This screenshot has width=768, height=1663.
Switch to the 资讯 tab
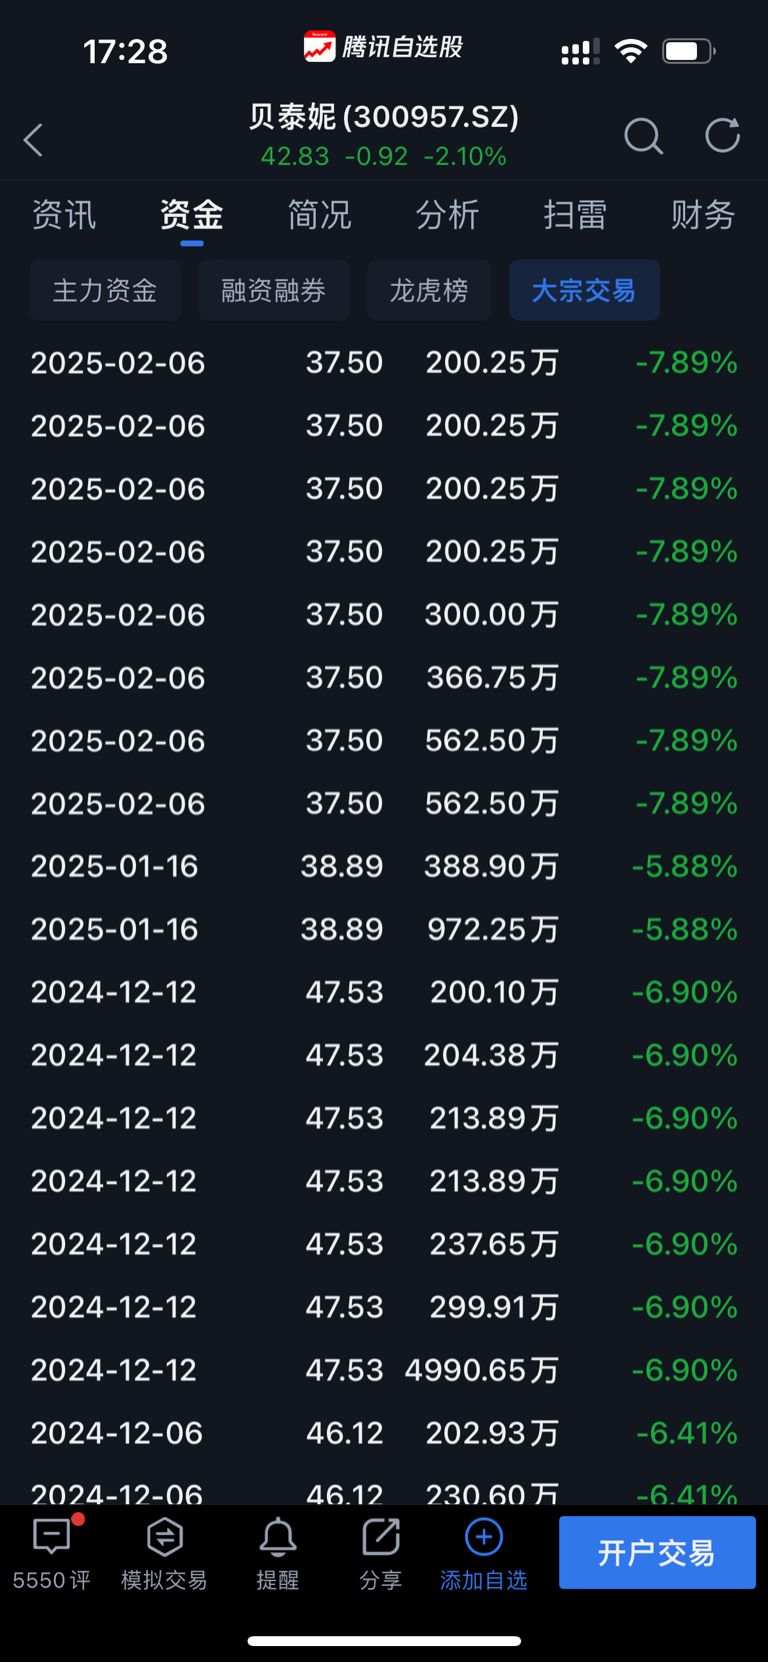[x=64, y=214]
